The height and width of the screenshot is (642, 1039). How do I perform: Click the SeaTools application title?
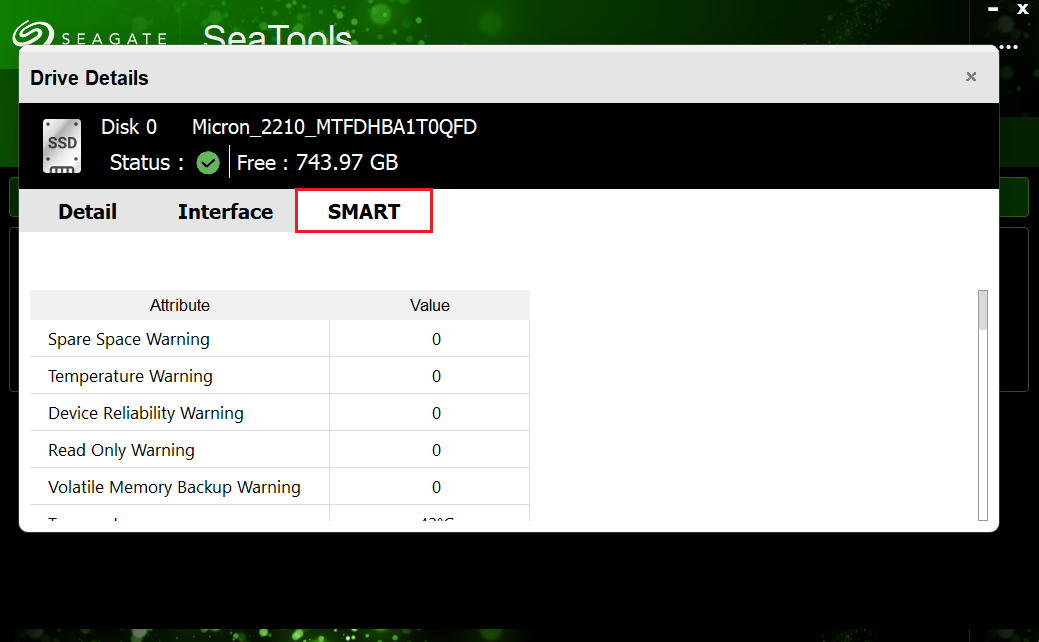(x=277, y=37)
